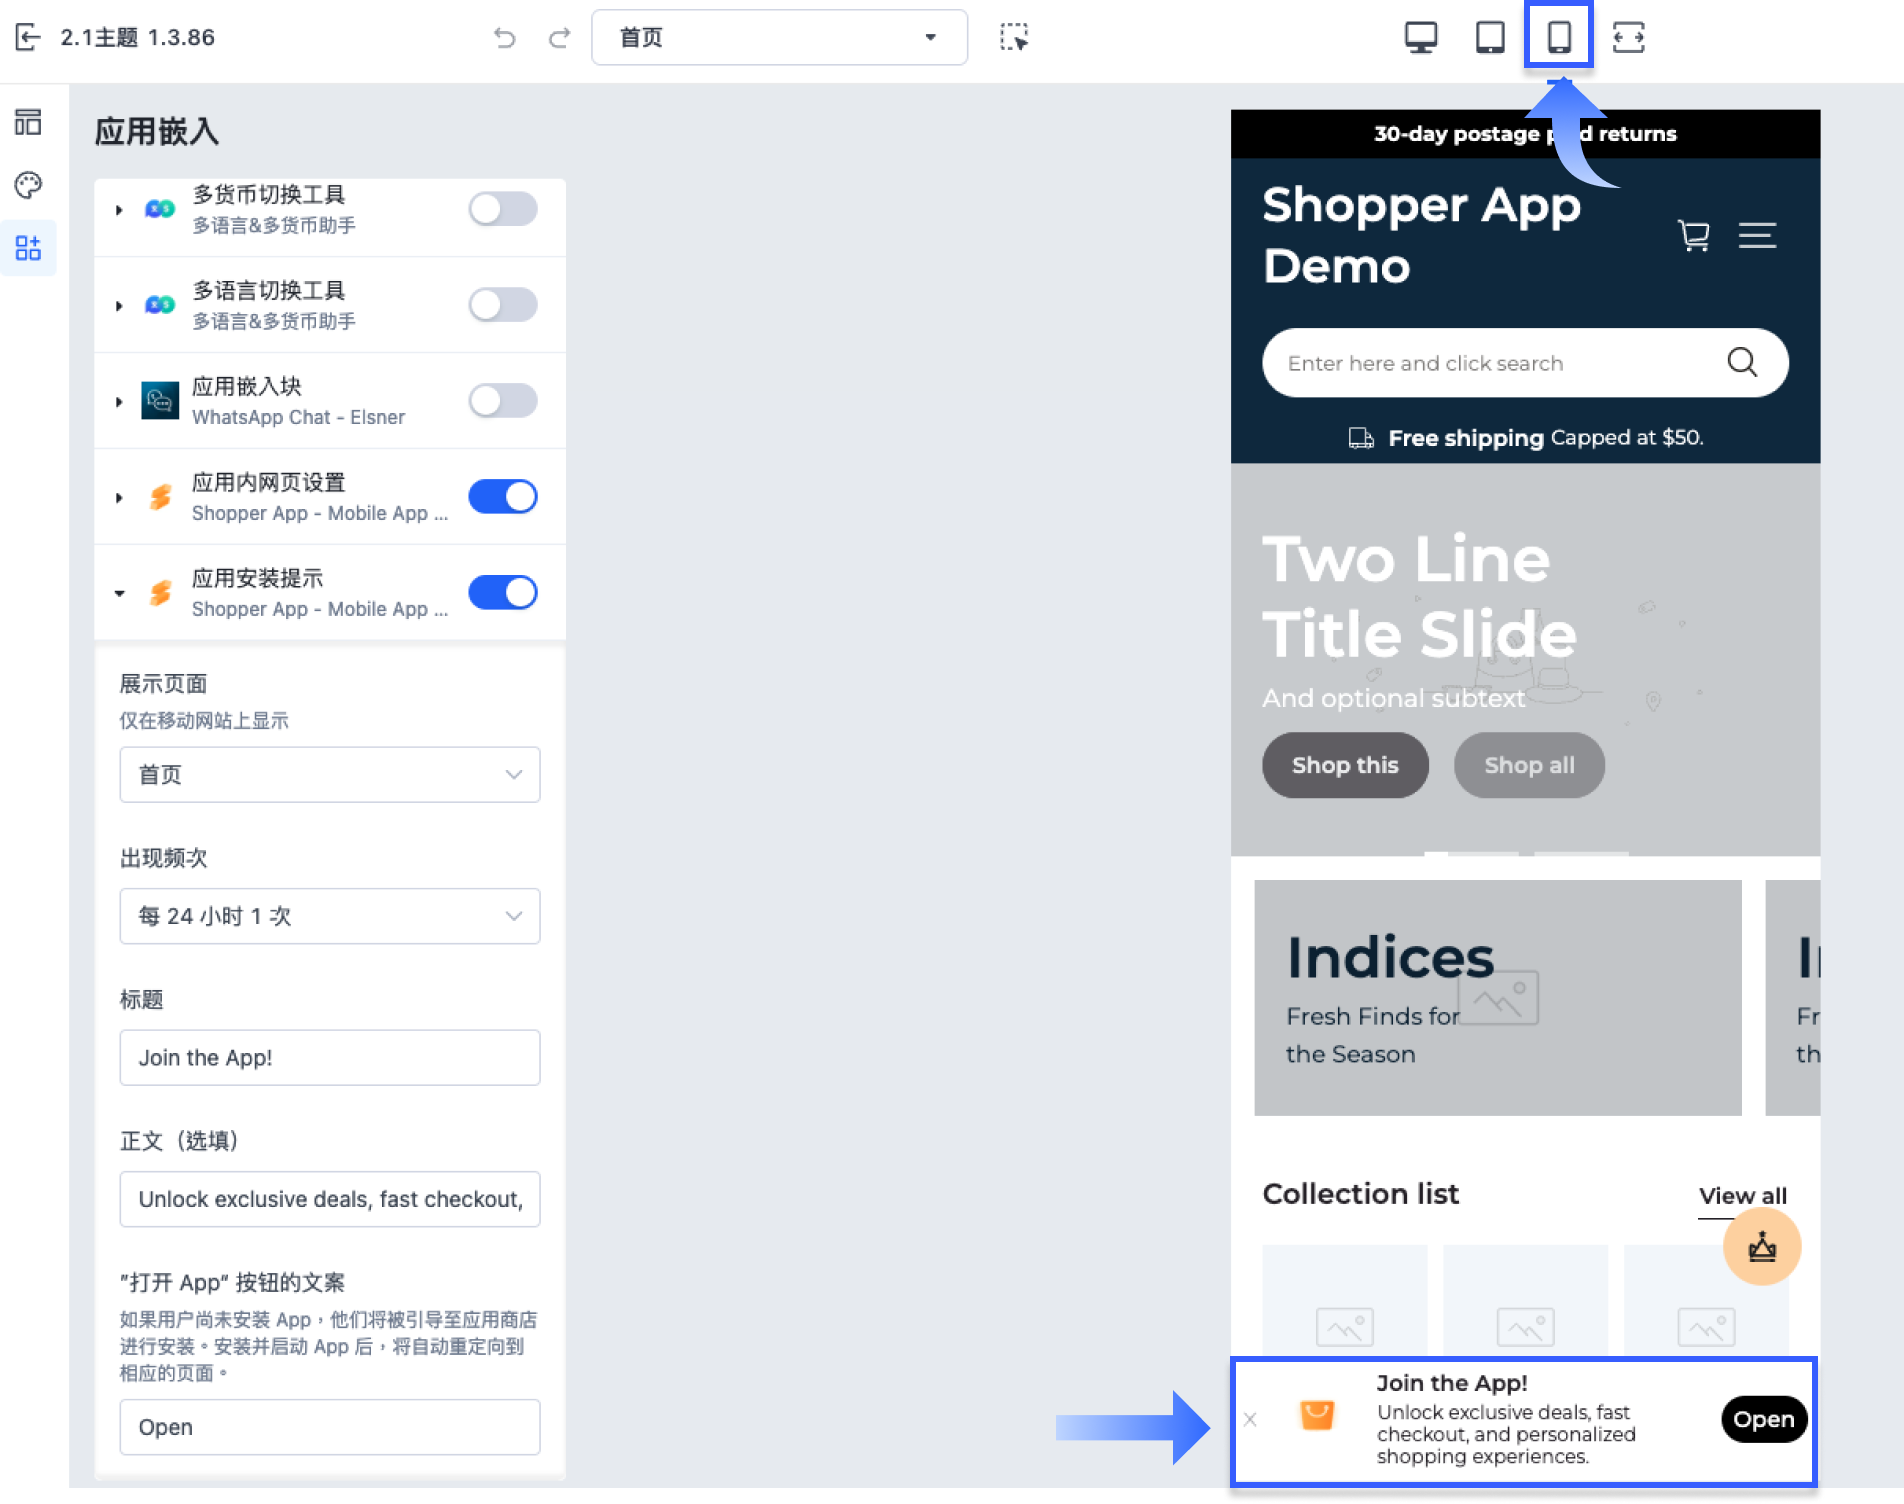Open the shopping cart in preview

(x=1693, y=236)
